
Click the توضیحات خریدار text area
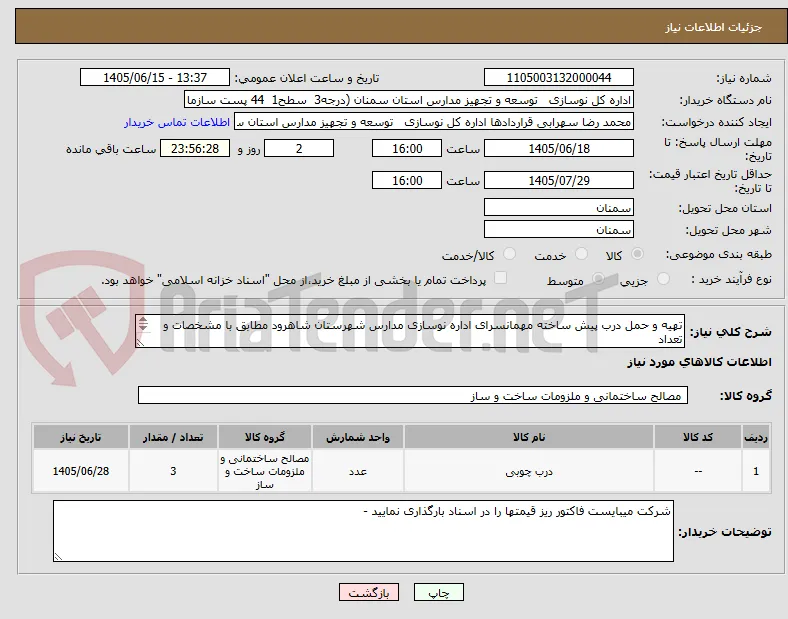[363, 531]
